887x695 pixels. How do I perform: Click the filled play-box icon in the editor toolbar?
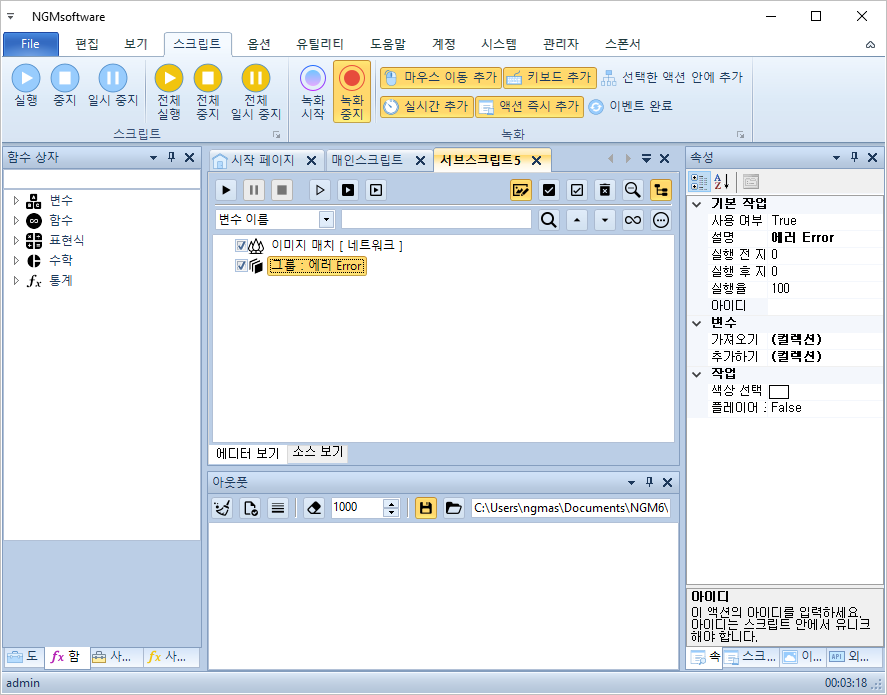coord(348,190)
